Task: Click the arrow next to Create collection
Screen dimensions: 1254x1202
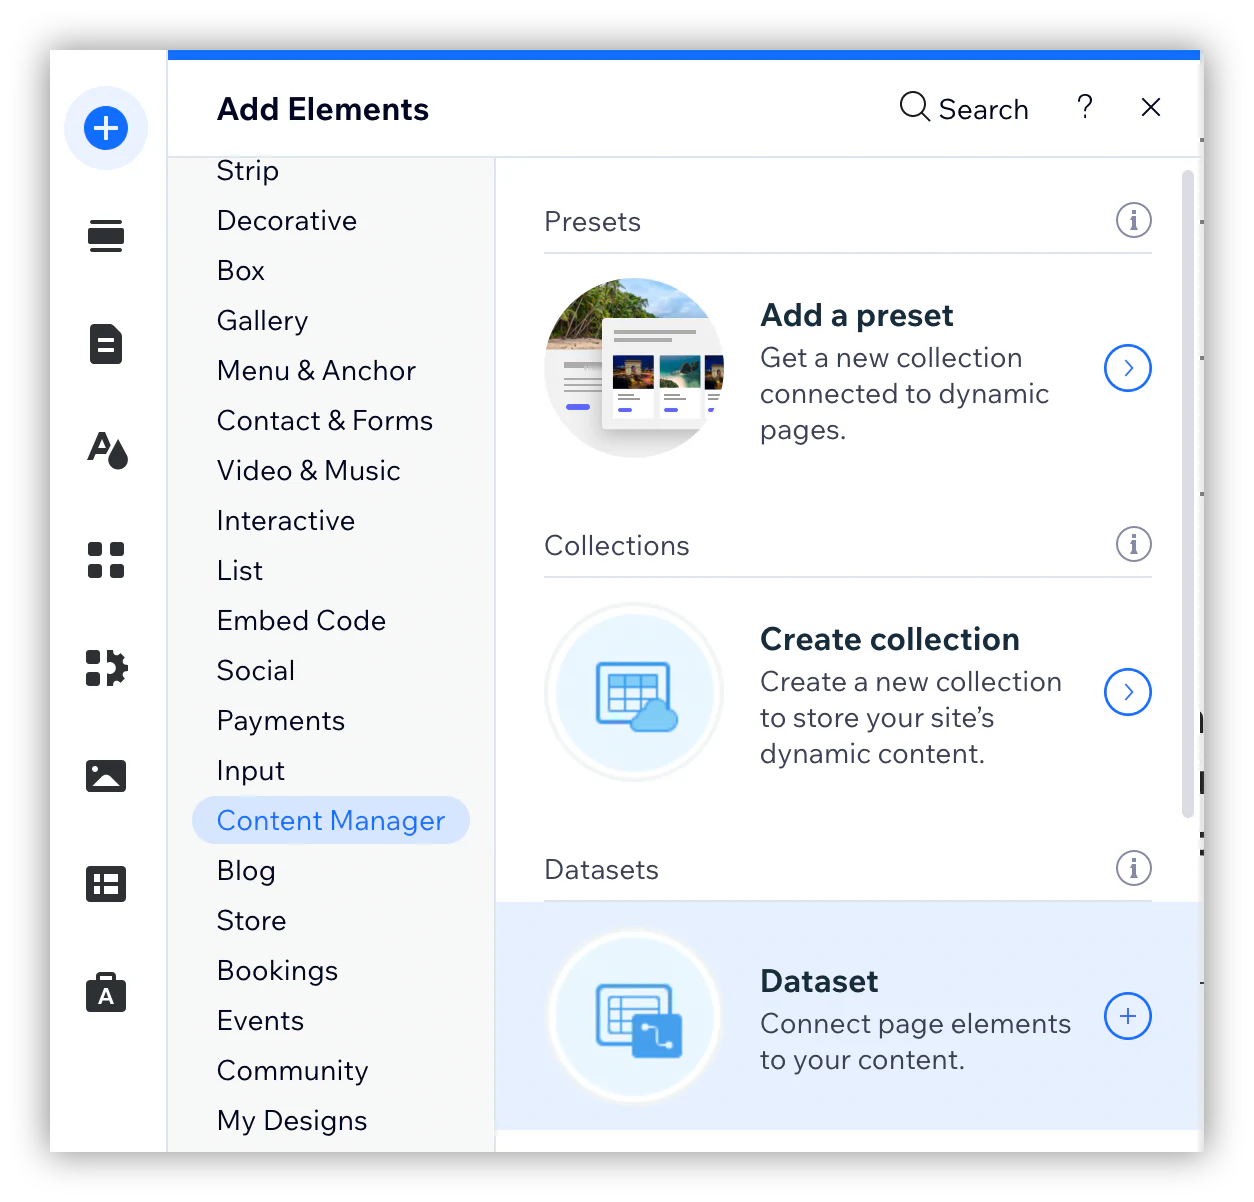Action: 1128,692
